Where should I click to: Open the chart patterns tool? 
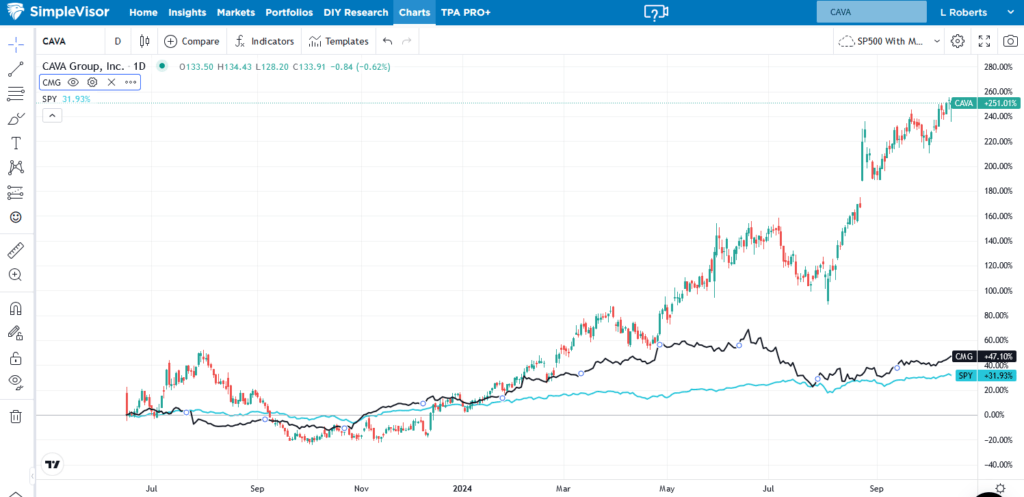click(16, 167)
